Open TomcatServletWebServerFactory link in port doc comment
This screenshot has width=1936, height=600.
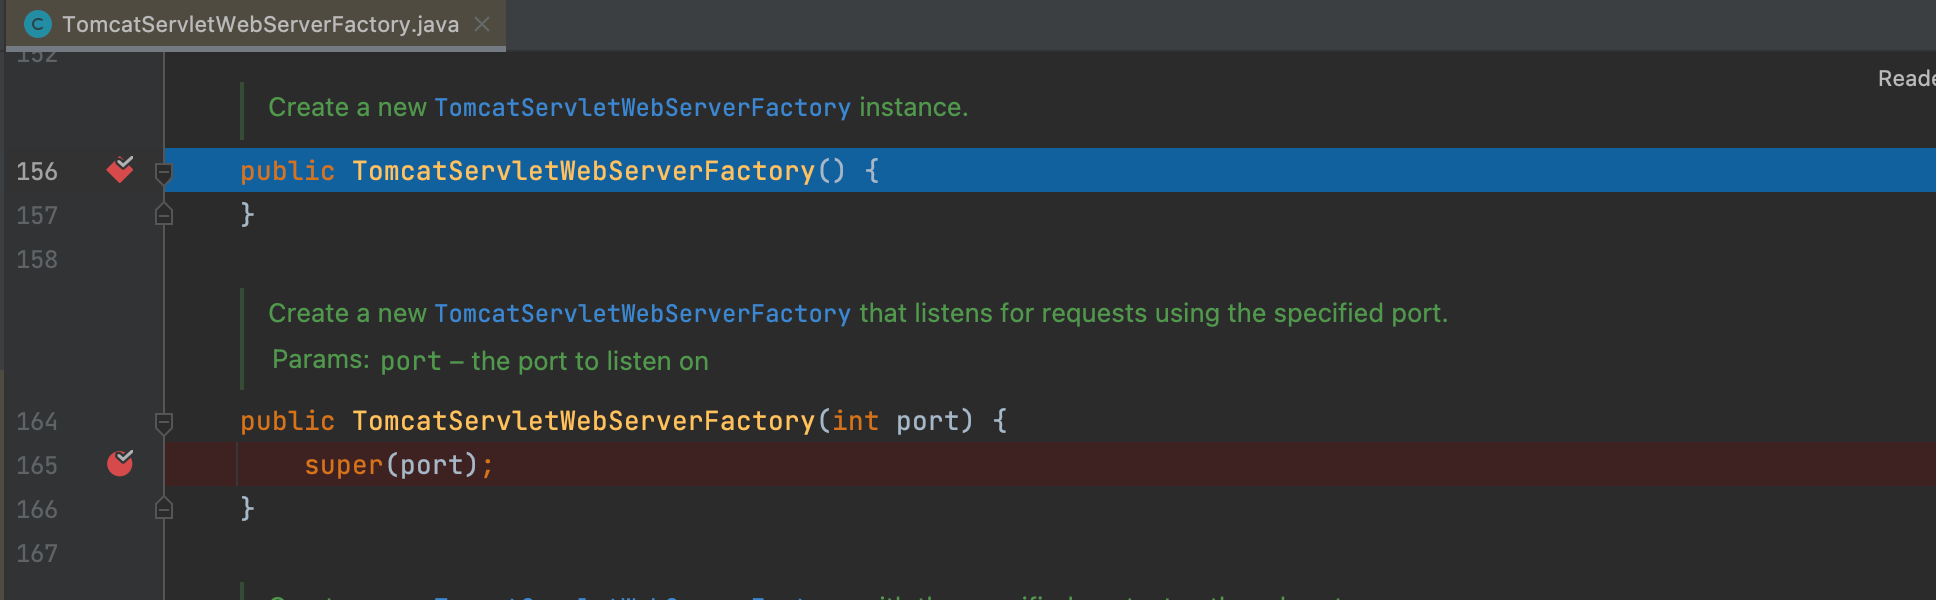[642, 313]
